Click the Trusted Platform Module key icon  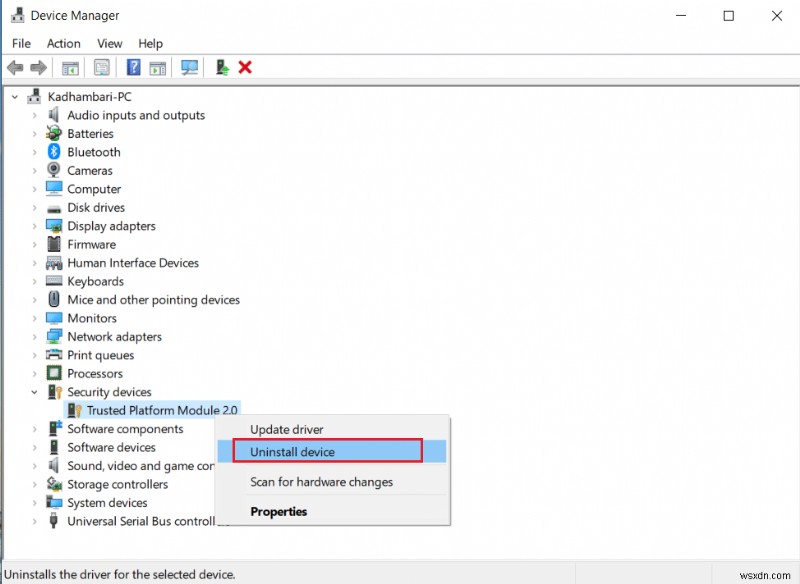74,410
